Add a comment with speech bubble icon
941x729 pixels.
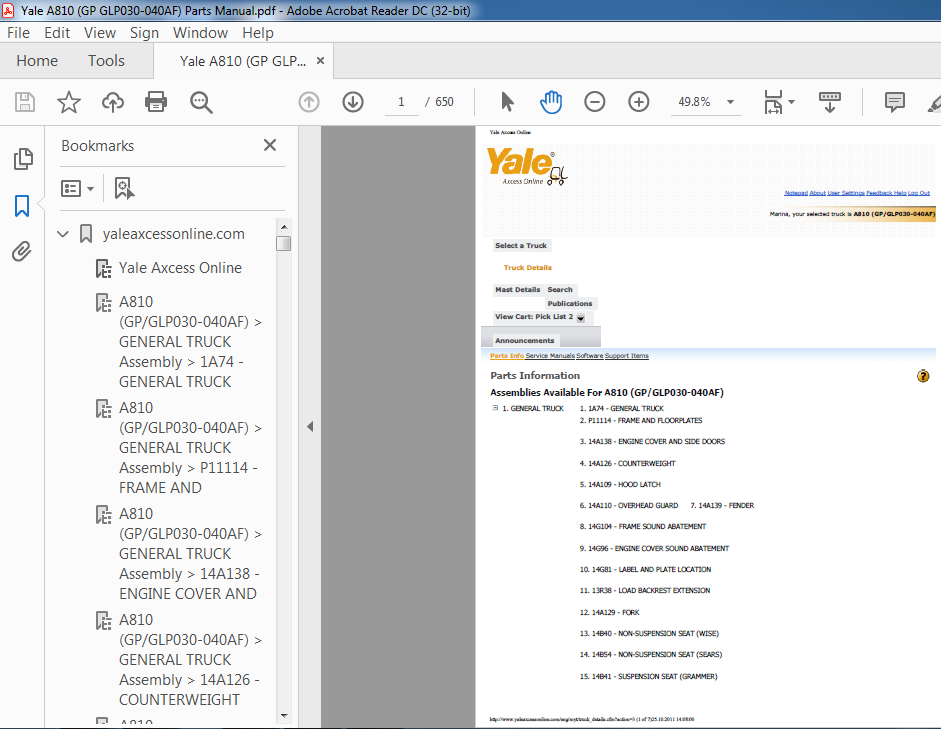895,102
